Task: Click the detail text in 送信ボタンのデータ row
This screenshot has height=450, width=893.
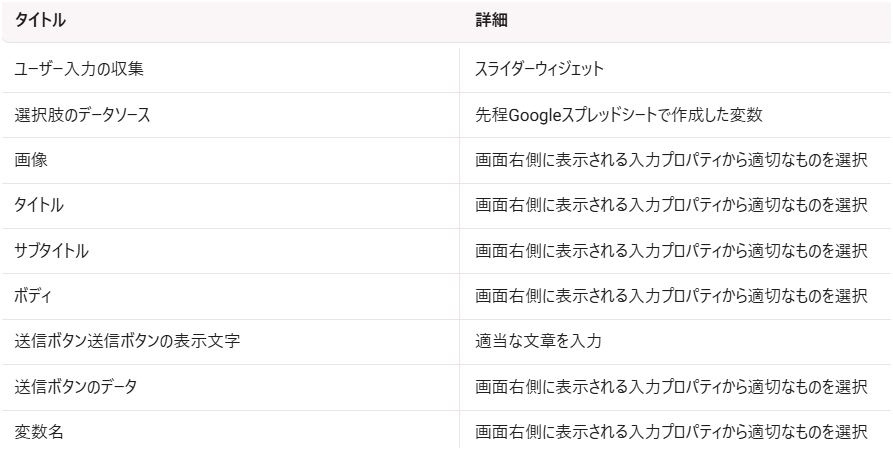Action: (x=671, y=387)
